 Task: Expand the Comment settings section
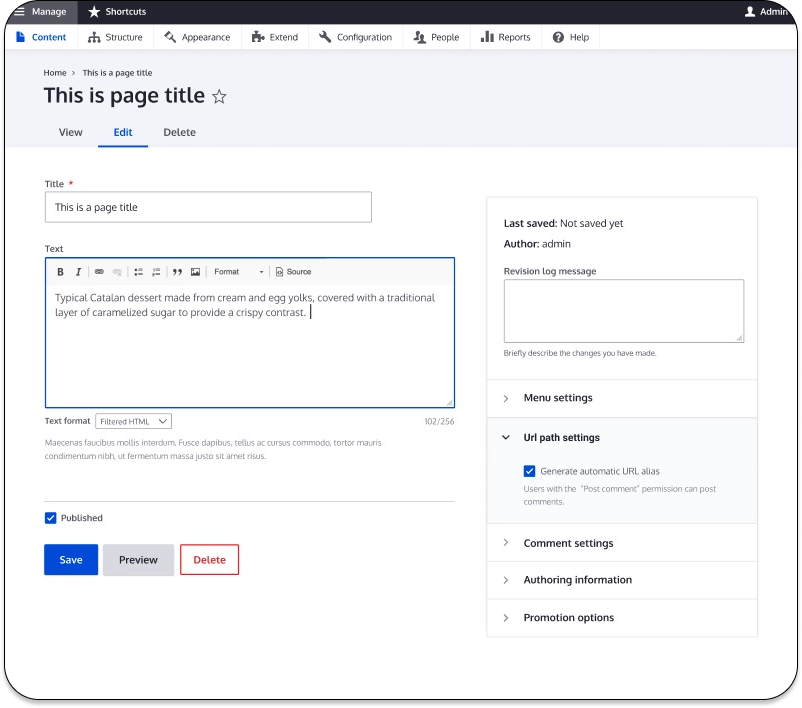tap(568, 543)
